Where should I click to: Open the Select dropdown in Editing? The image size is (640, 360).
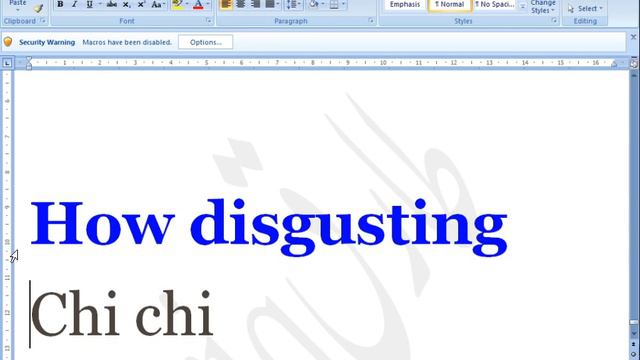[585, 8]
